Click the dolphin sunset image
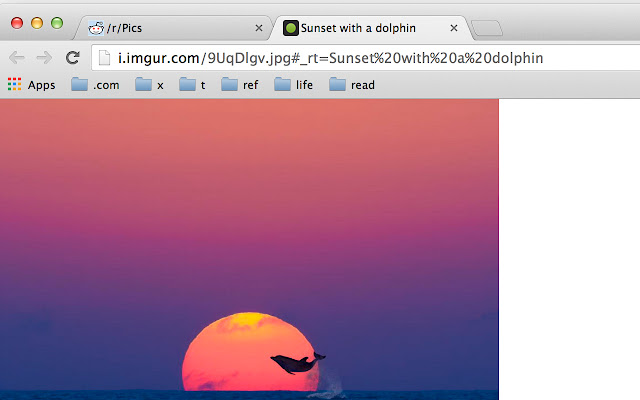 [249, 249]
